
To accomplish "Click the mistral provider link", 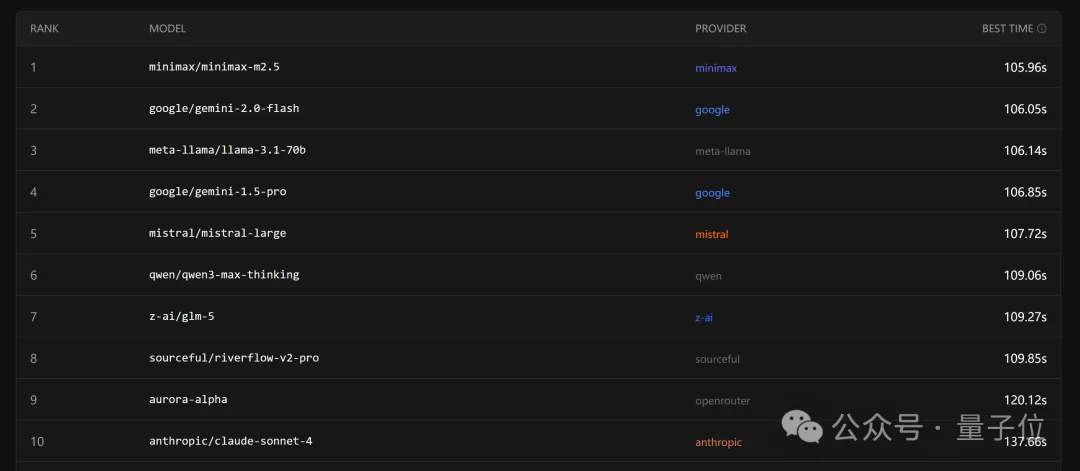I will click(712, 234).
